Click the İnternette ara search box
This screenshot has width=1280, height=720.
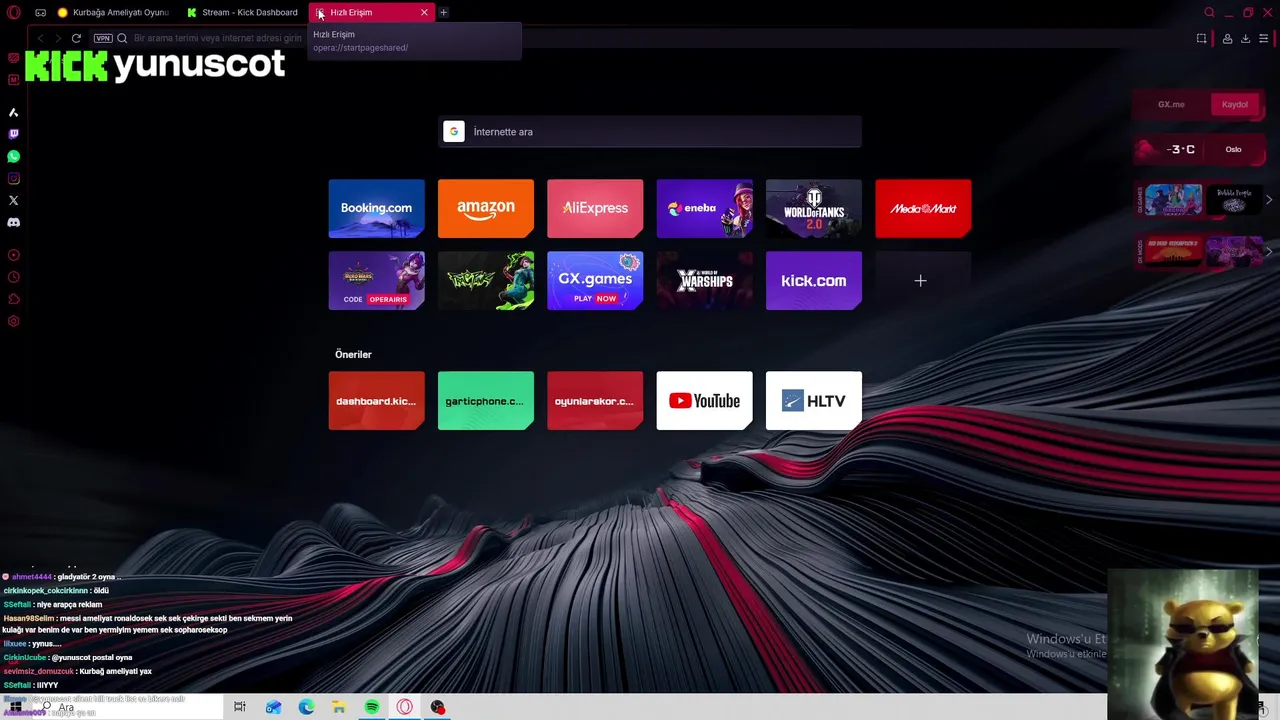(x=650, y=131)
